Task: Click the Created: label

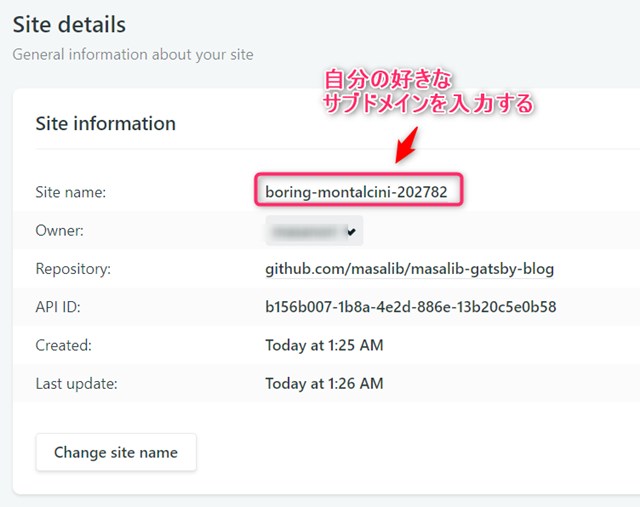Action: click(64, 345)
